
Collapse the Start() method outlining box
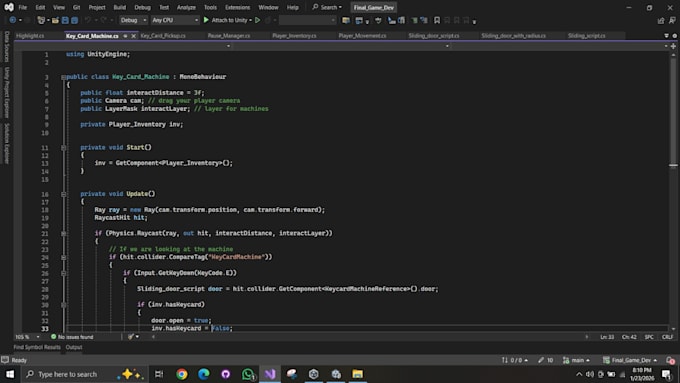pos(63,148)
